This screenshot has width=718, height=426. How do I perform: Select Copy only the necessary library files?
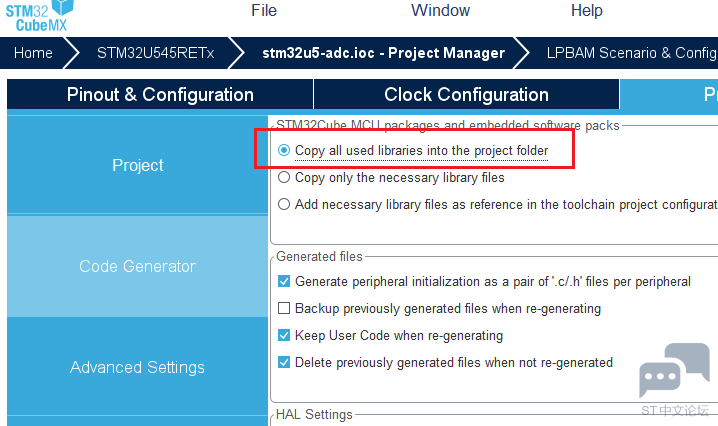pyautogui.click(x=284, y=177)
